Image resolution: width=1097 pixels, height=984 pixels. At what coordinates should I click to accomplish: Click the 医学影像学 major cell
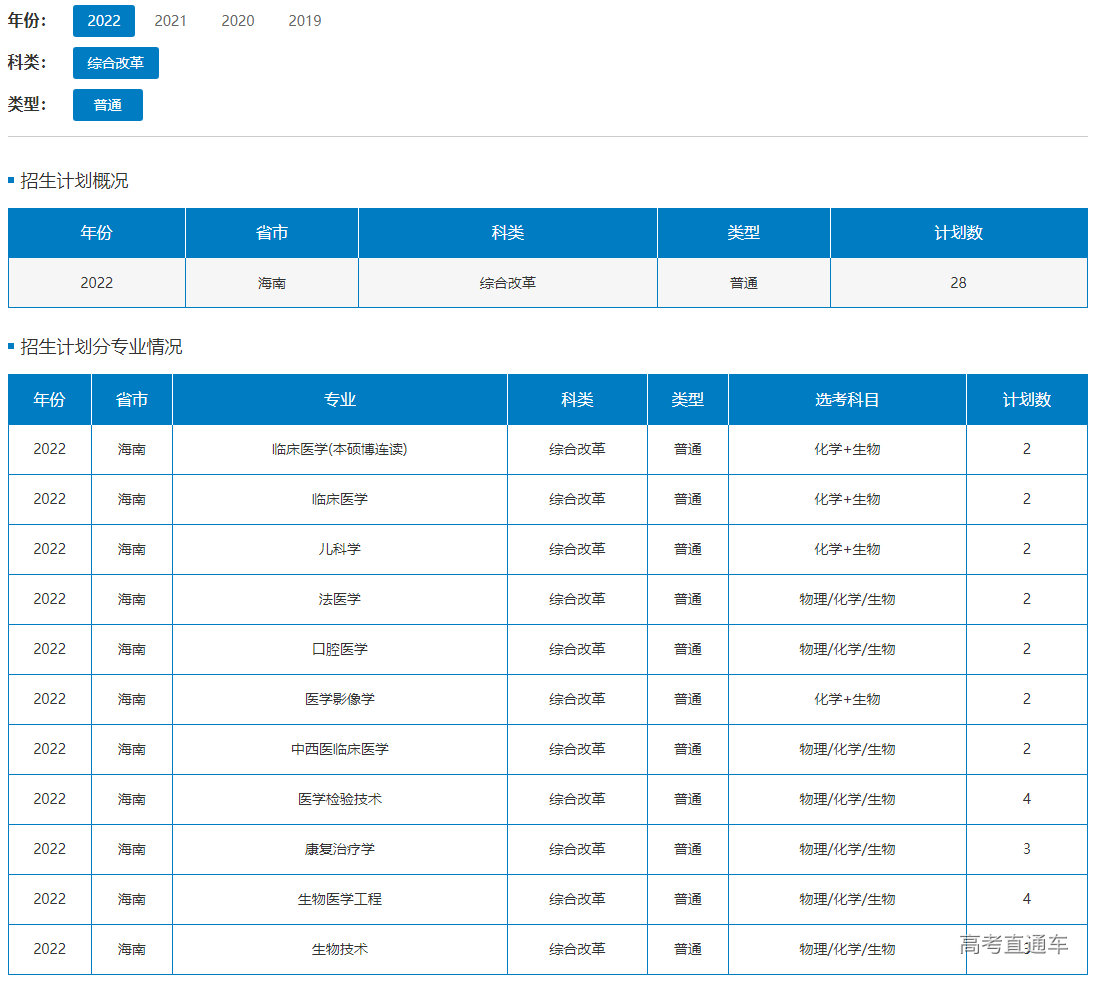point(340,699)
